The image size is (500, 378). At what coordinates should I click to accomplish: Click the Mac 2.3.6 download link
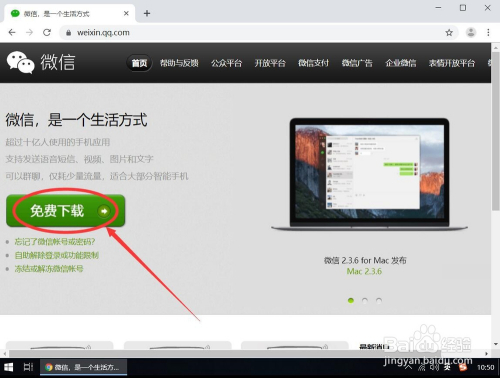(x=364, y=271)
